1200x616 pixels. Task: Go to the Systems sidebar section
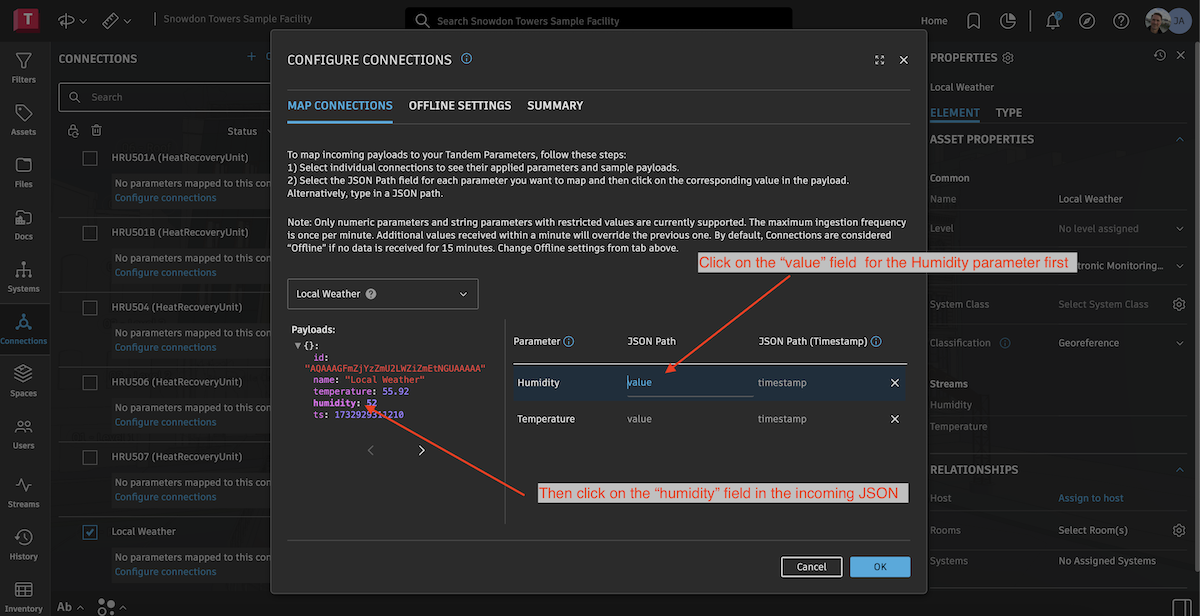pyautogui.click(x=23, y=276)
